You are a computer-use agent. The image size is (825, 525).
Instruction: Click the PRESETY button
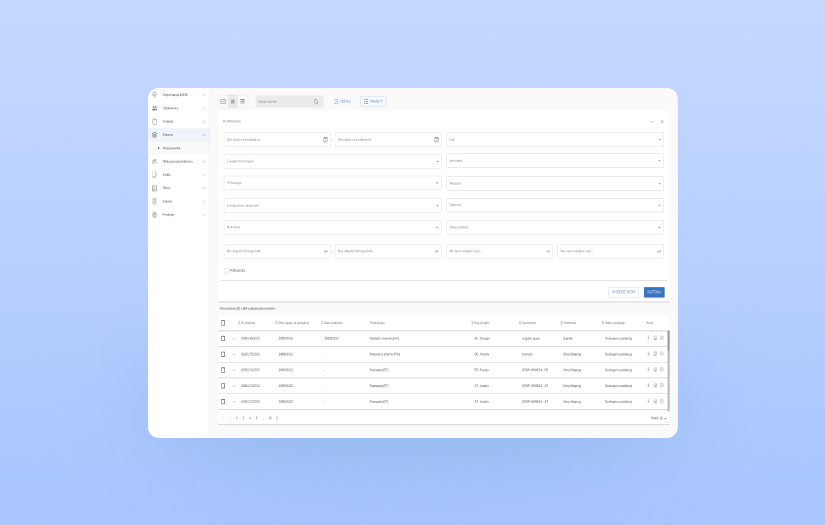pyautogui.click(x=373, y=102)
